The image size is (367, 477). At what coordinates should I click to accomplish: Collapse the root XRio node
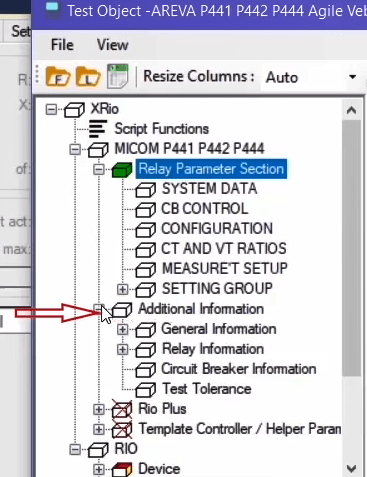(51, 109)
